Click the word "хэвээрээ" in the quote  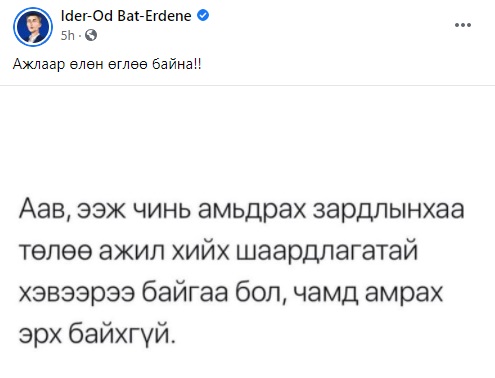tap(77, 294)
